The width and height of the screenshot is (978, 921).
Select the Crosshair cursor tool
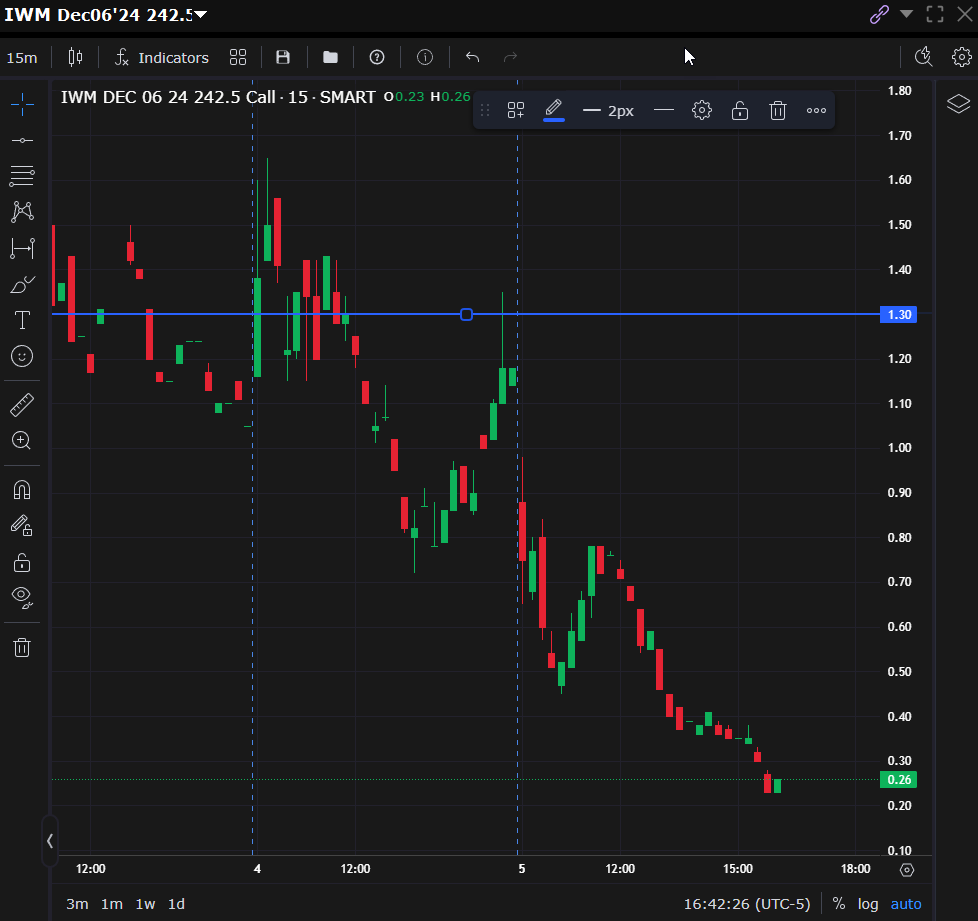[21, 104]
